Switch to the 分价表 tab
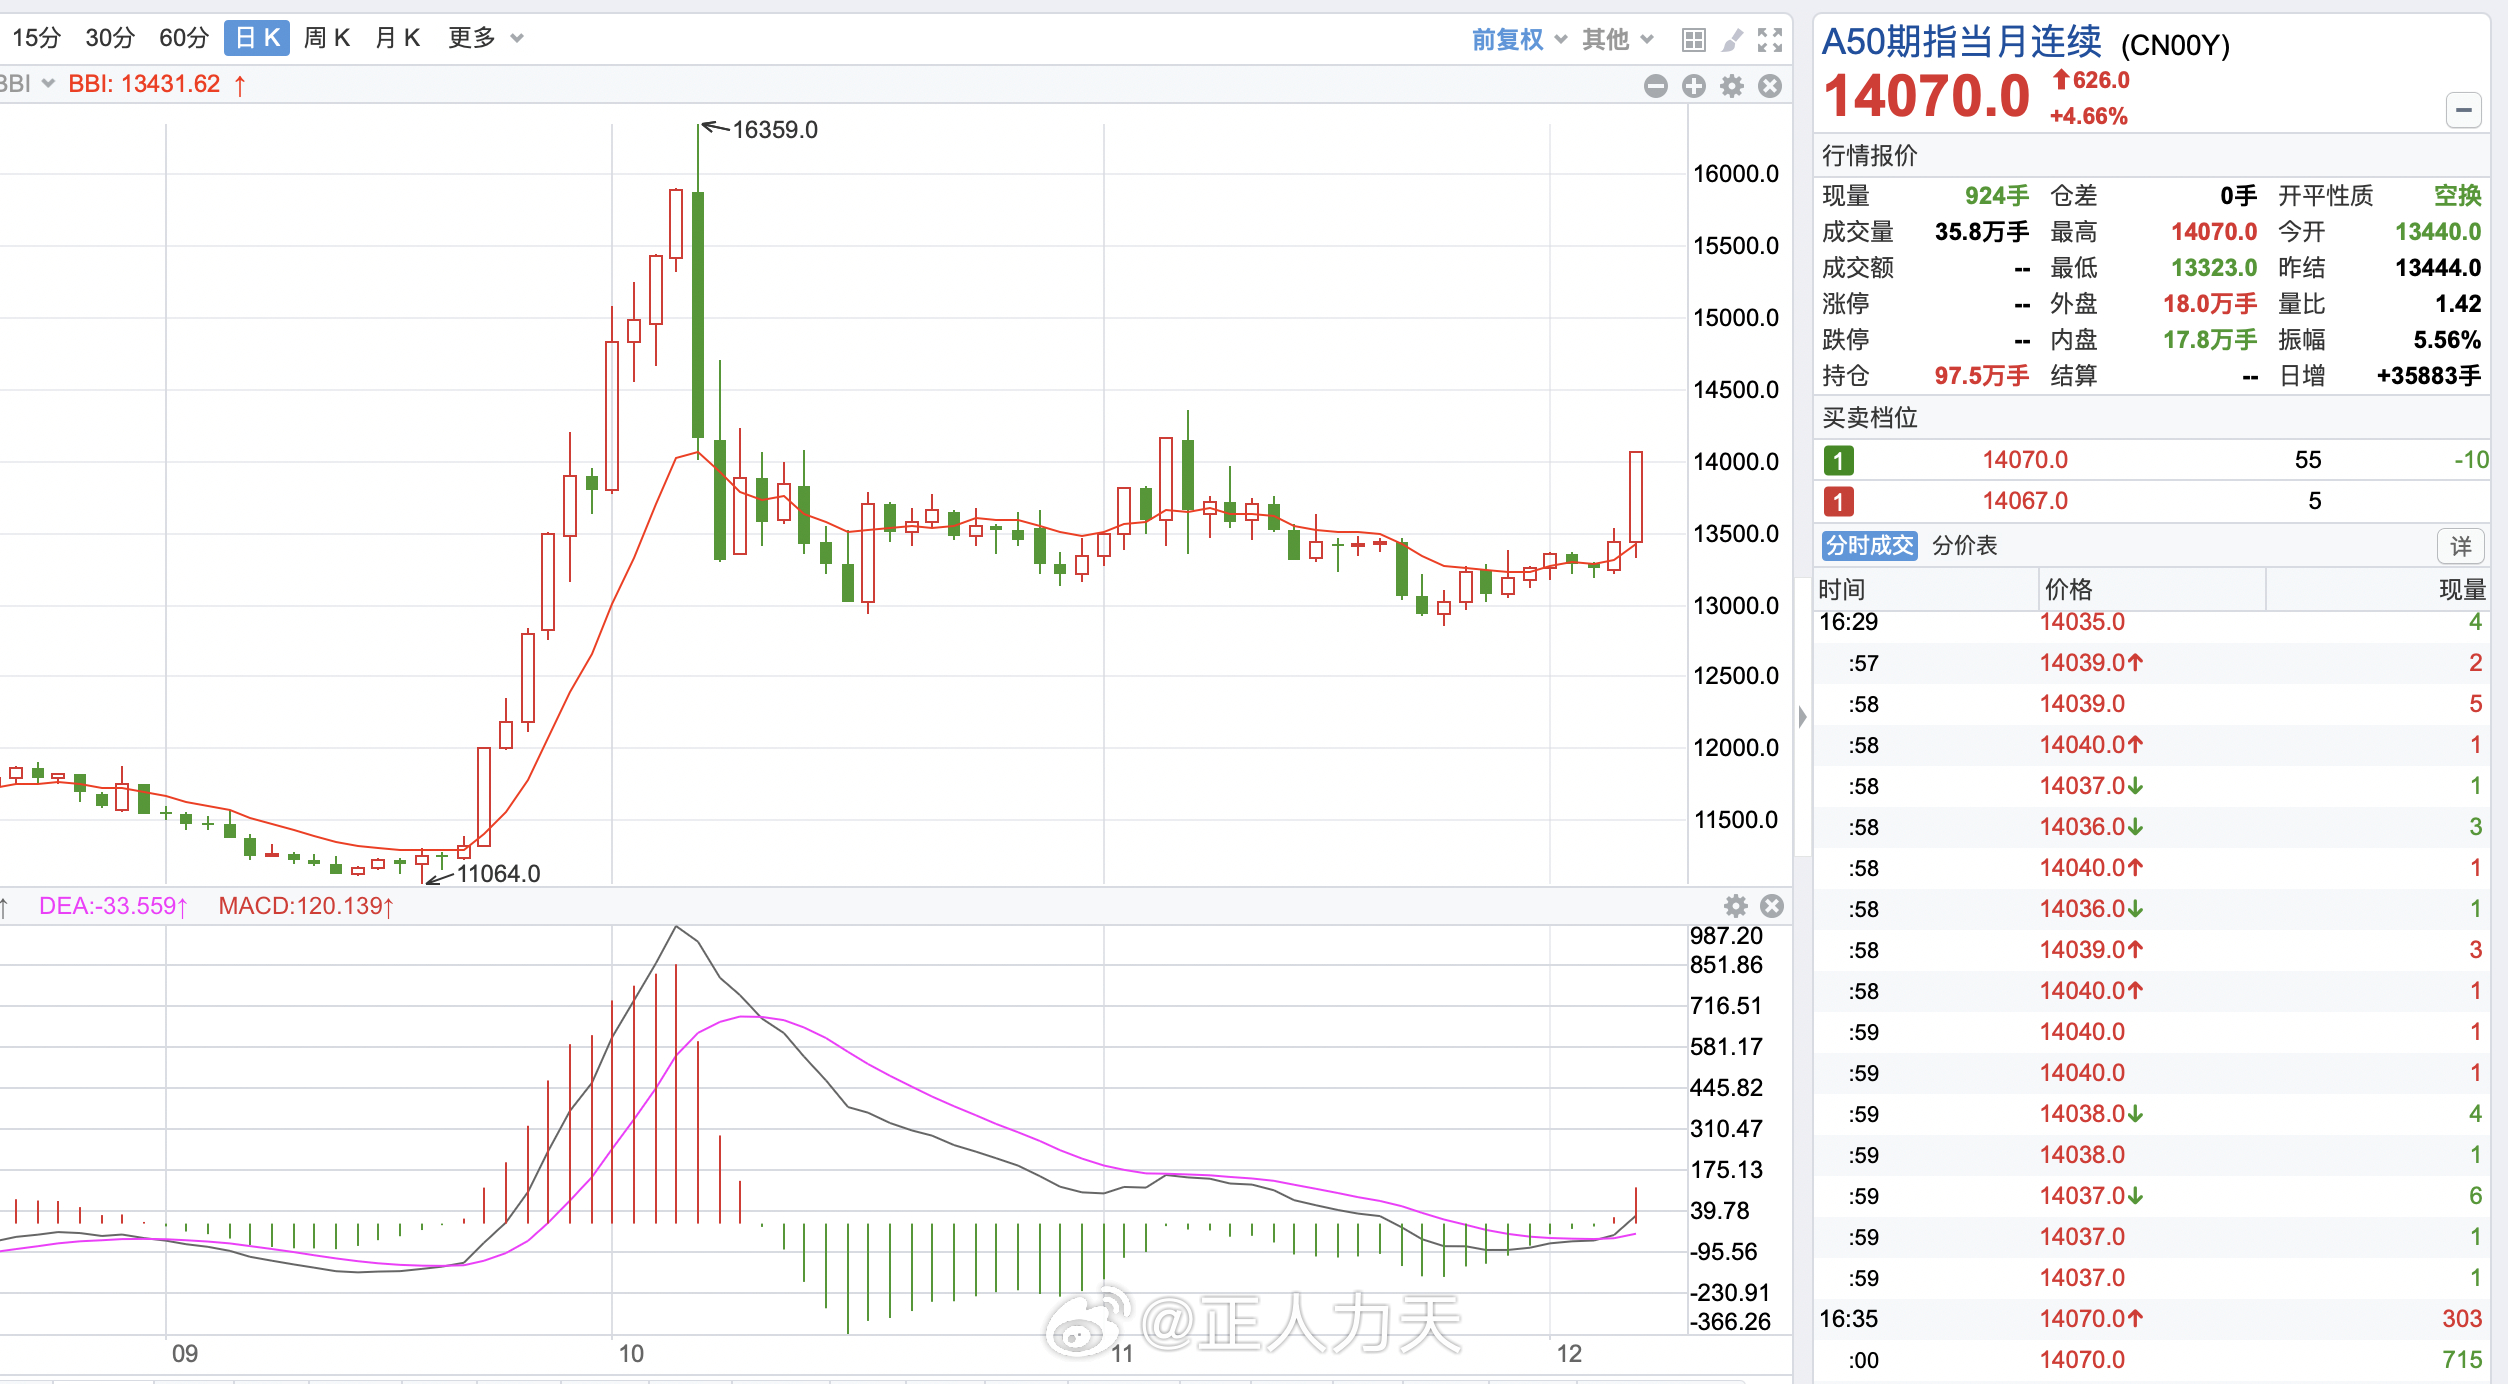Screen dimensions: 2508x1384 click(x=1964, y=545)
